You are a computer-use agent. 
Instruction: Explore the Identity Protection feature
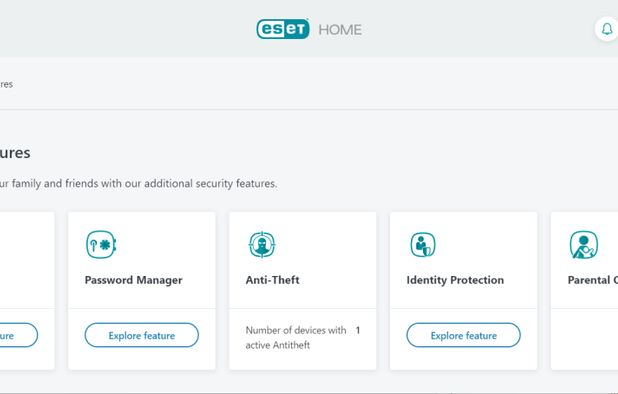[x=464, y=335]
